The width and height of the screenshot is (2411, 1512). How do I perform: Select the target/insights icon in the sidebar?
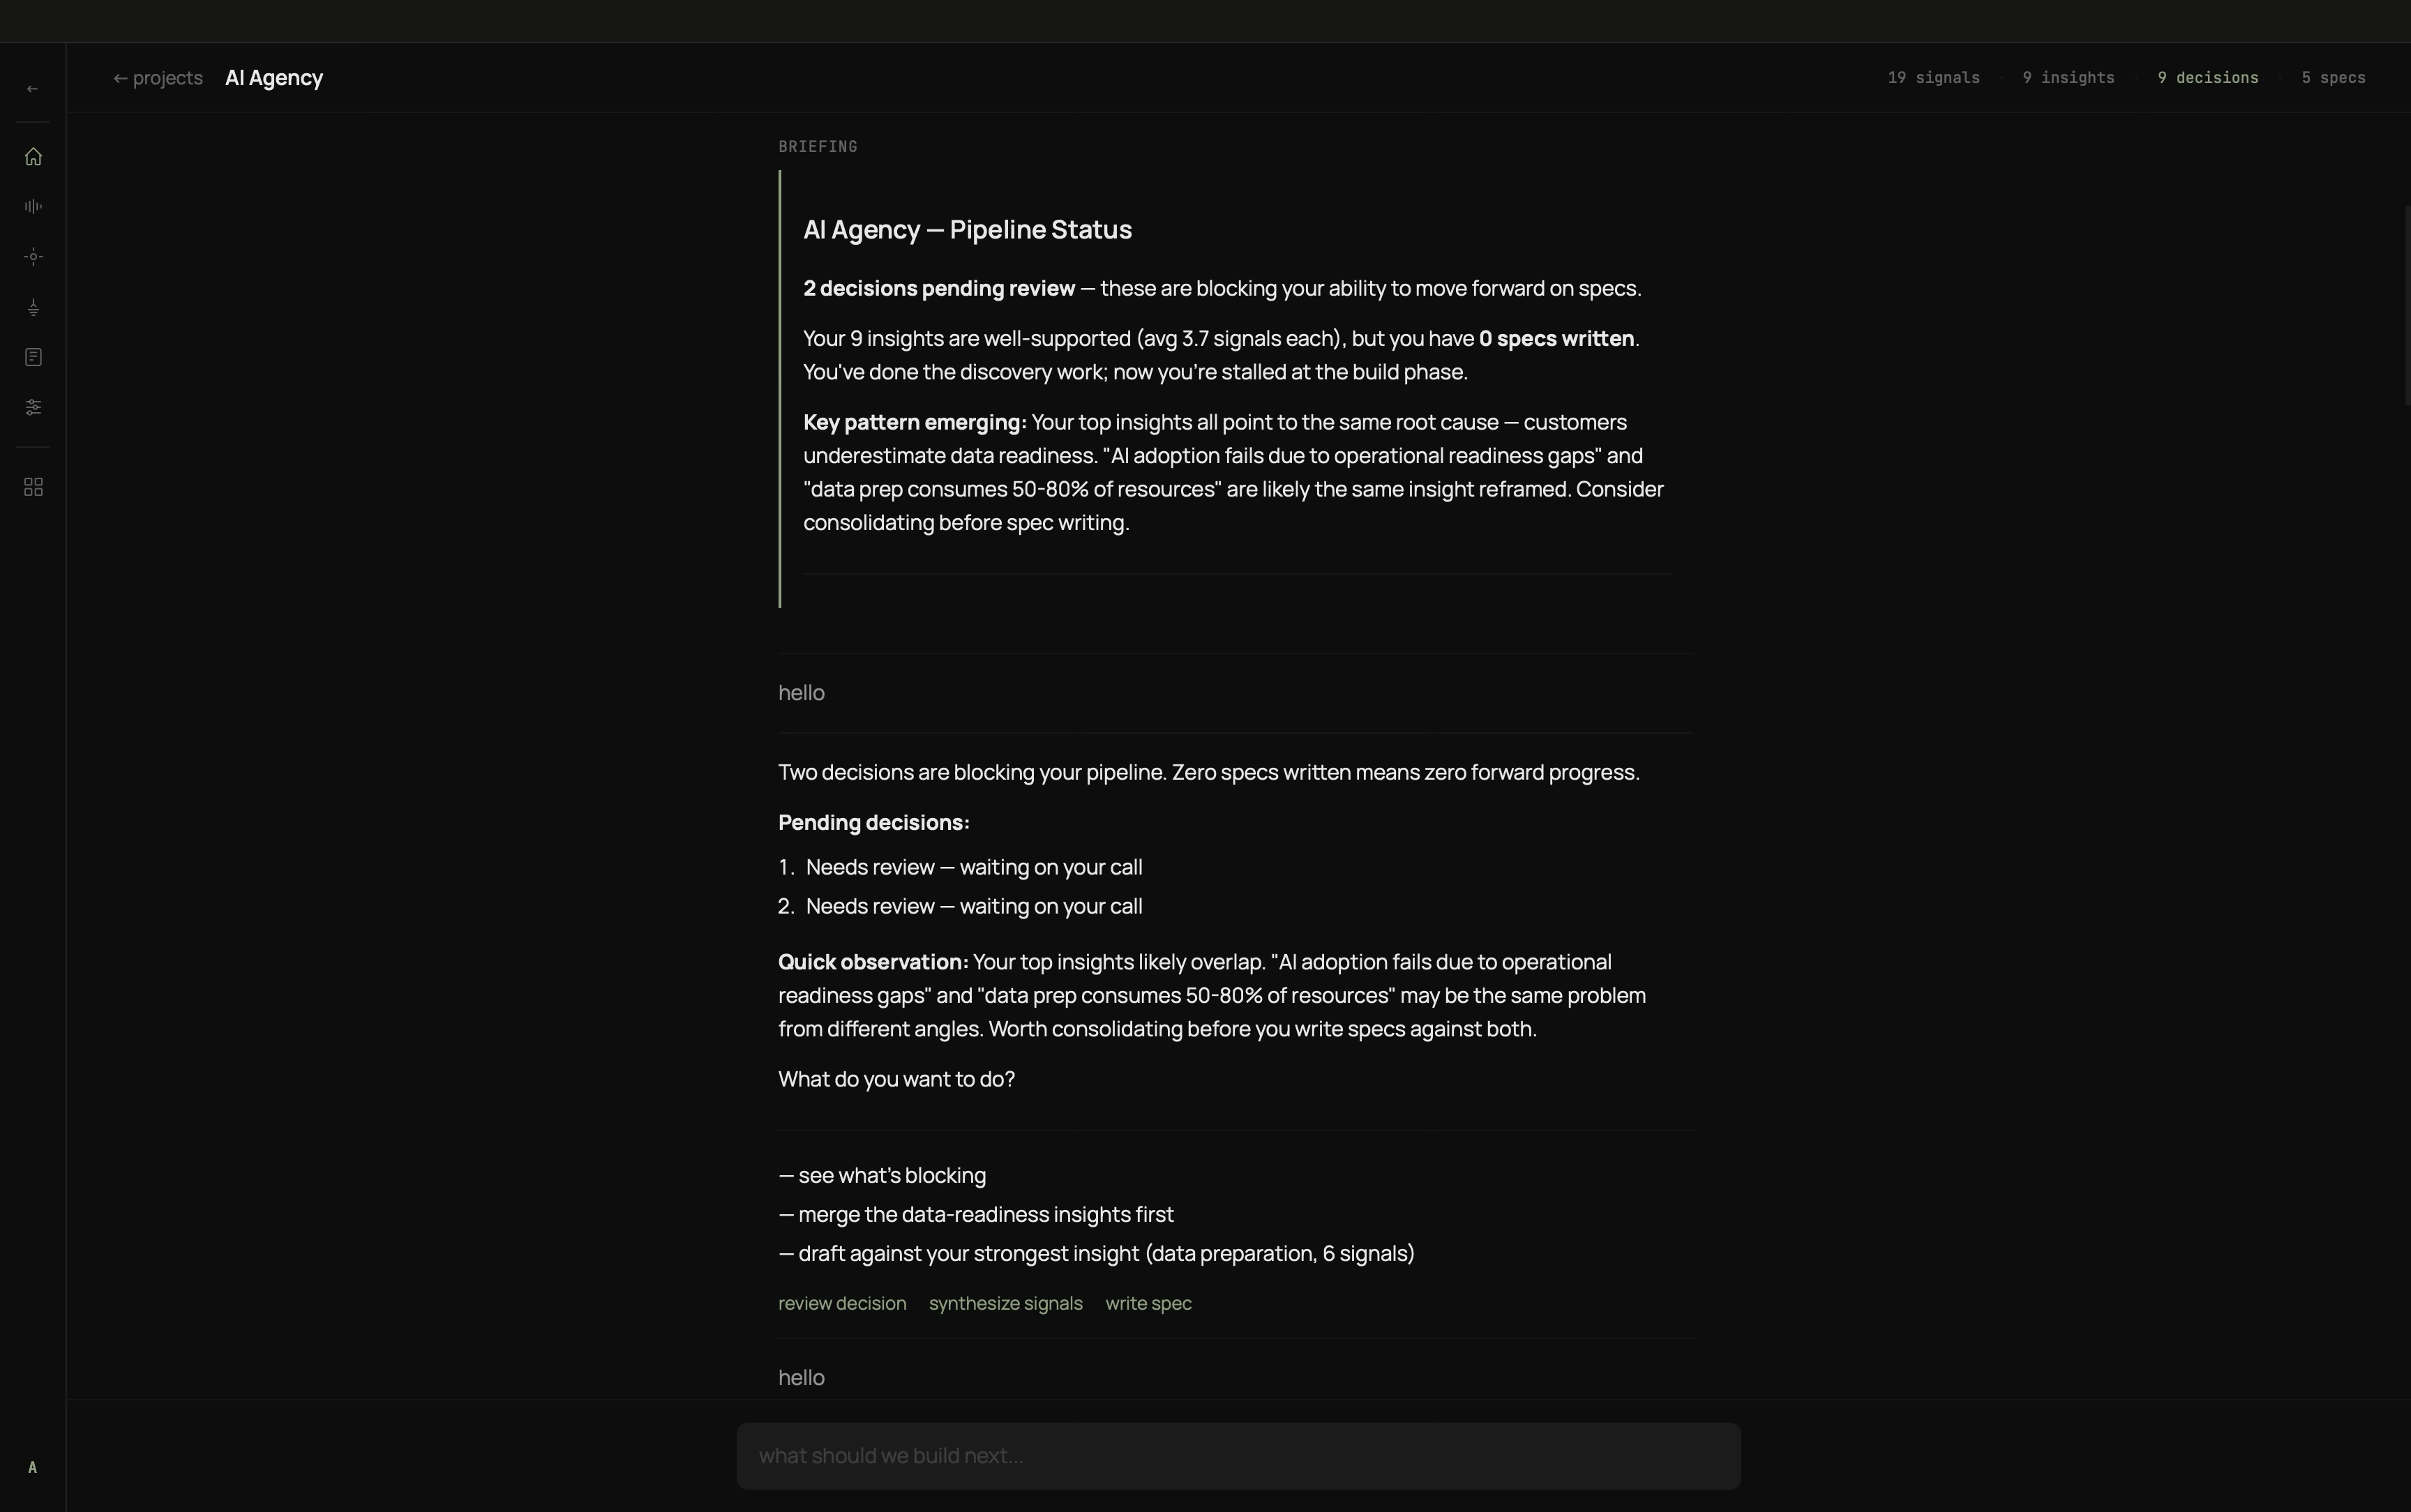tap(32, 256)
